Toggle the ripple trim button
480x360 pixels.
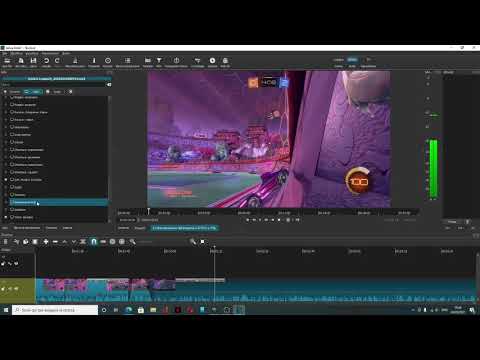pos(113,242)
